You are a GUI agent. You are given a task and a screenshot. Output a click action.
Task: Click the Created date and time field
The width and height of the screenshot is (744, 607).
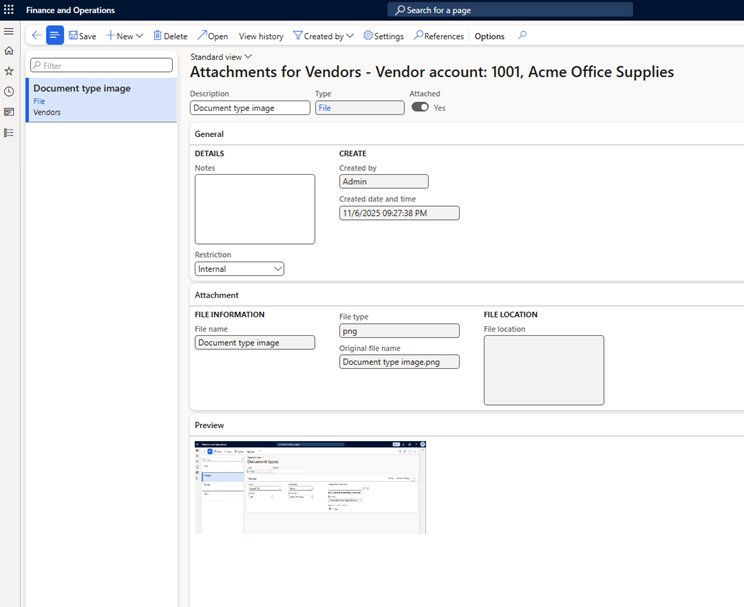coord(399,213)
